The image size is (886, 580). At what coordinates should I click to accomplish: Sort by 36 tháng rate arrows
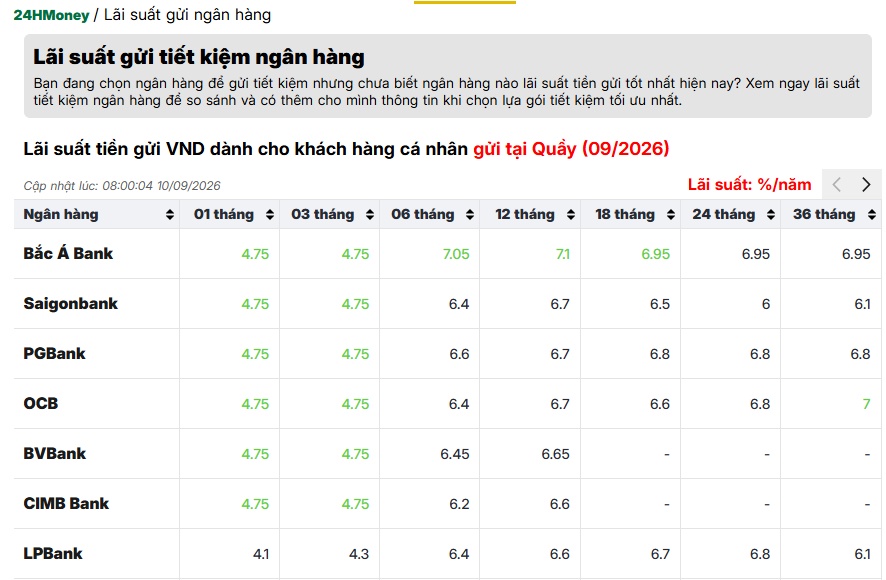(872, 215)
